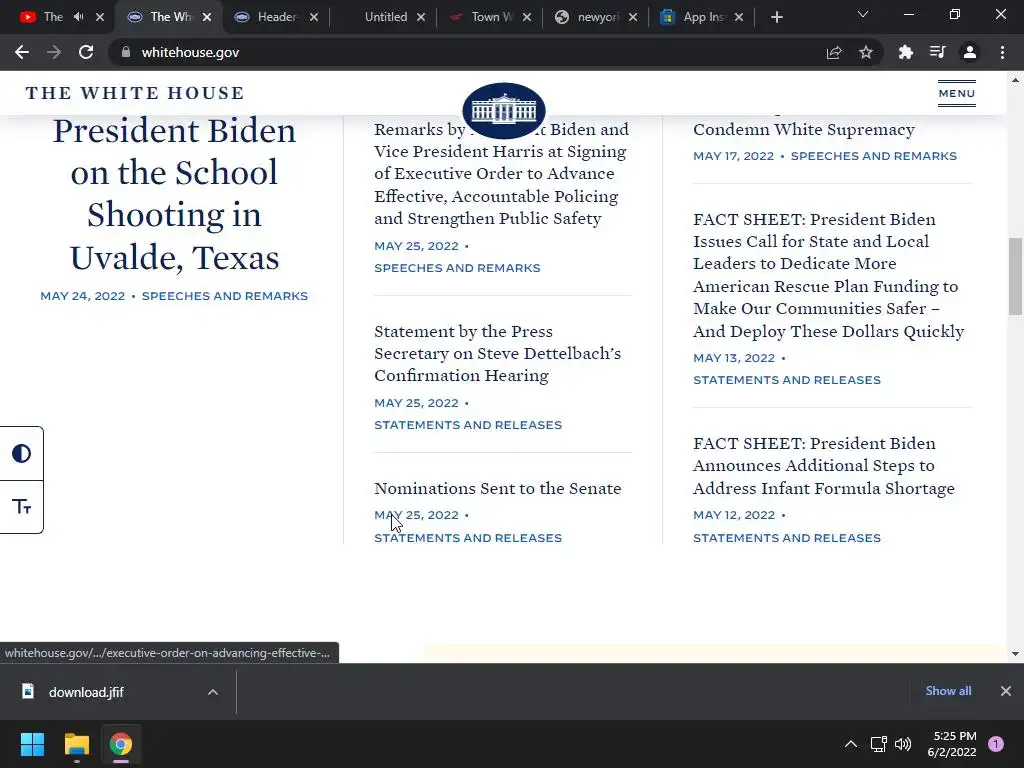Open the MENU button
Screen dimensions: 1024x768
click(x=957, y=93)
